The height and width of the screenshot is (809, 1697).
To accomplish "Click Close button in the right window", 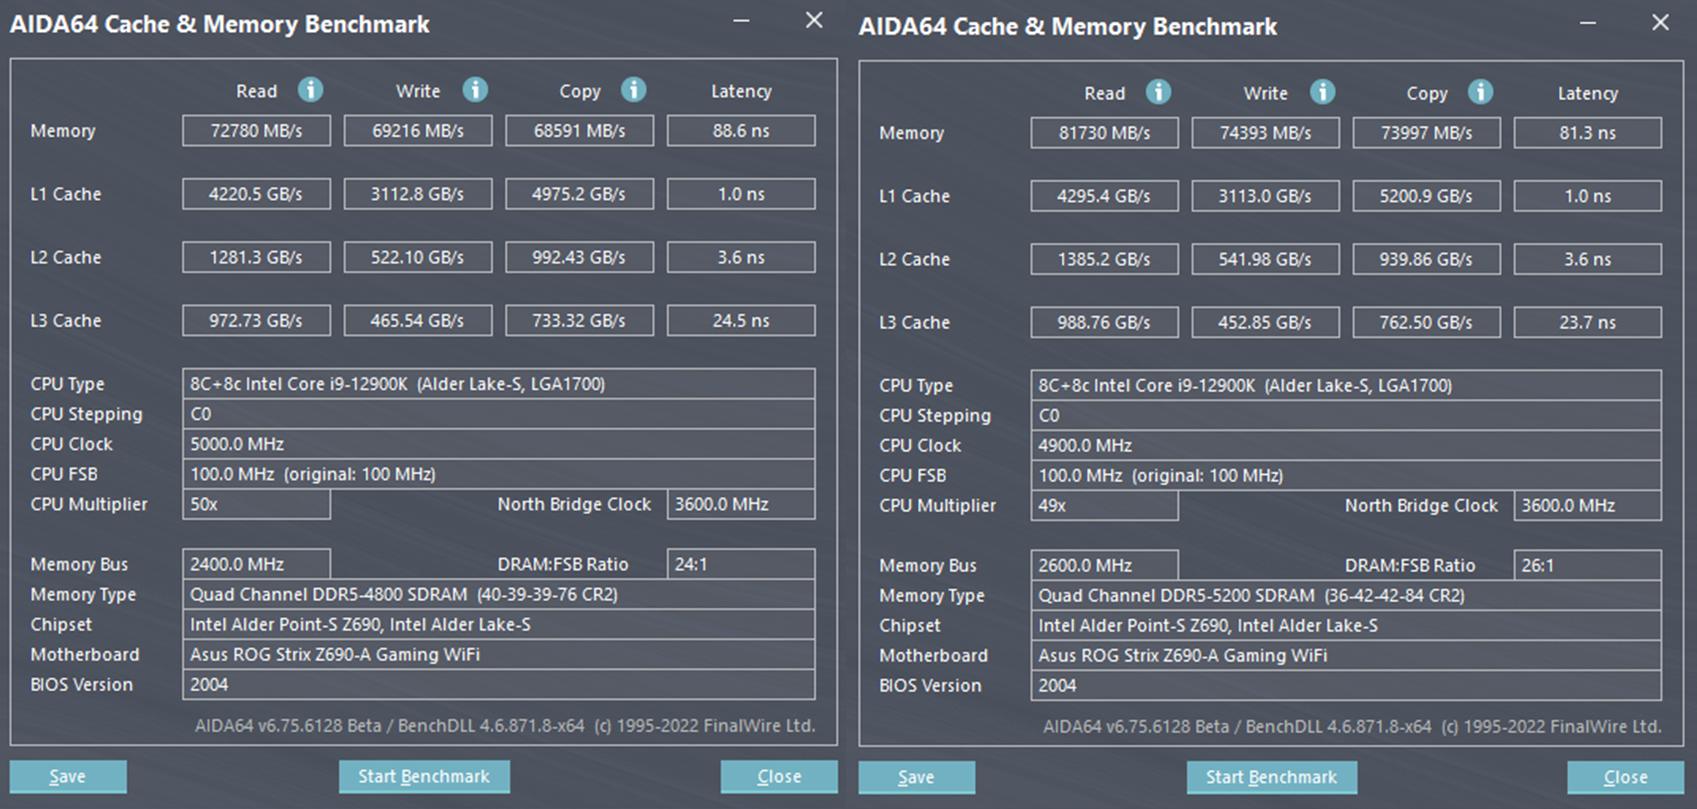I will [x=1625, y=778].
